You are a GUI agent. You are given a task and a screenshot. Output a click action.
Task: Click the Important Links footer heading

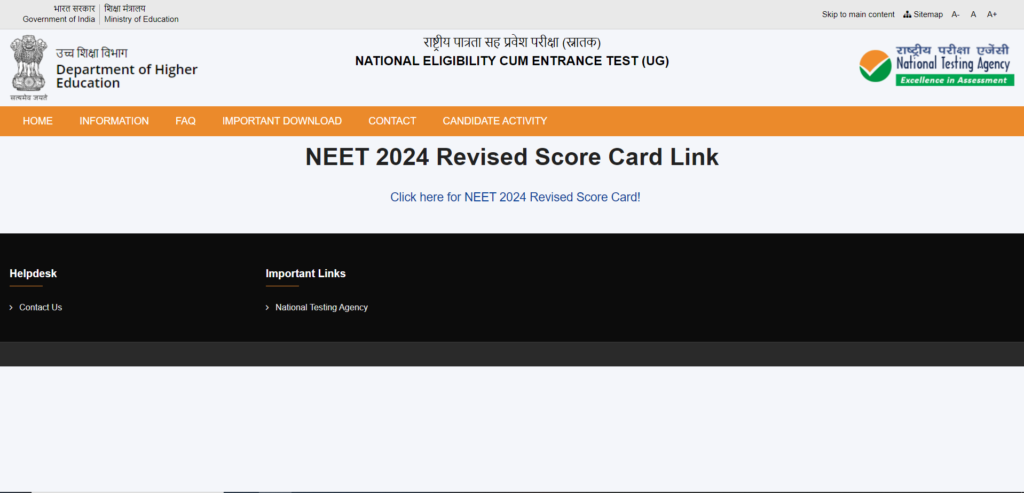[306, 274]
